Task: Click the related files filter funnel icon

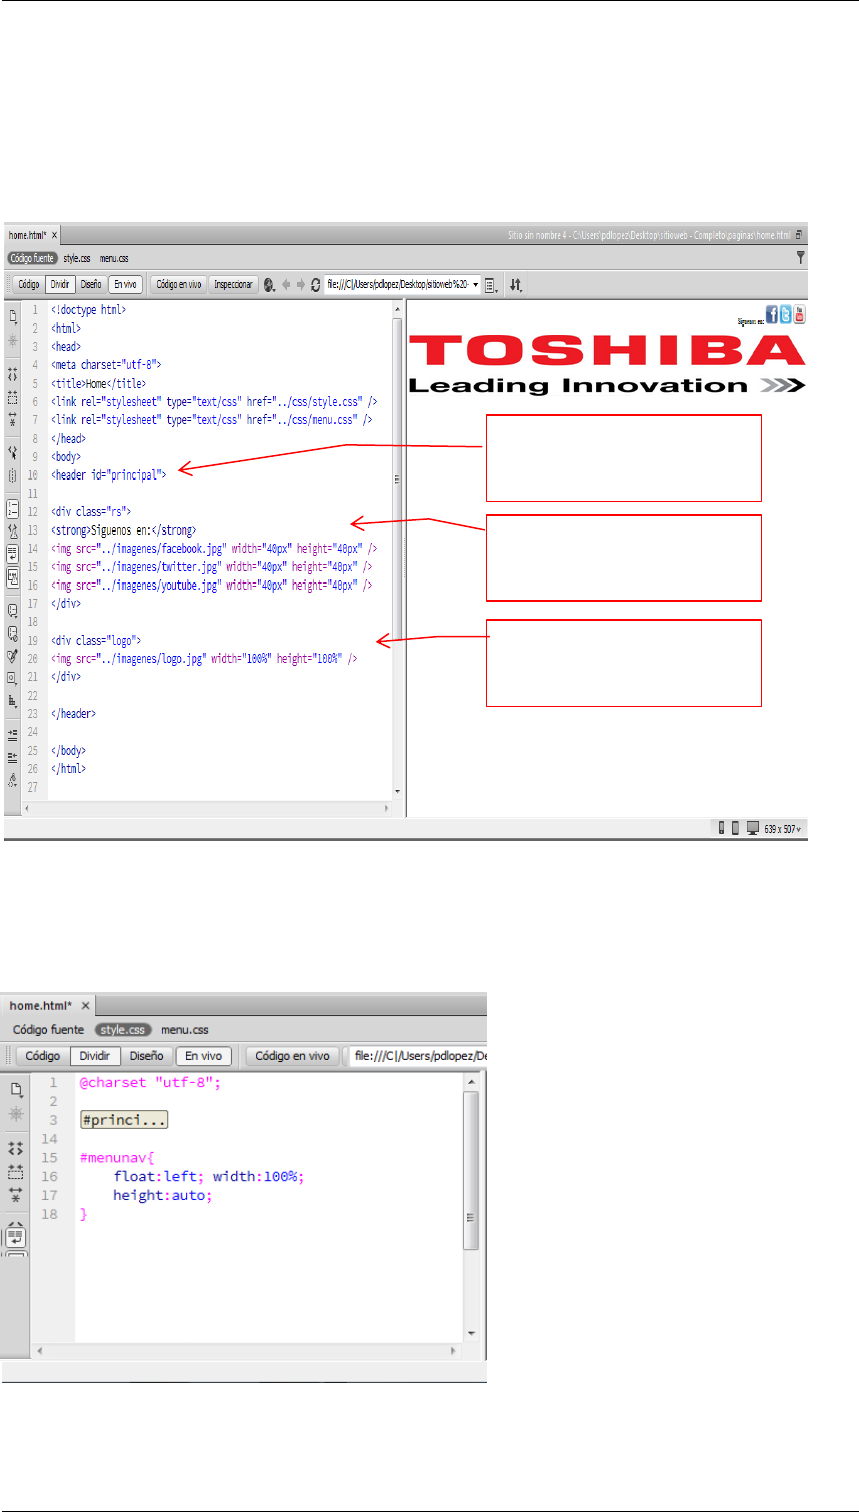Action: click(x=799, y=258)
